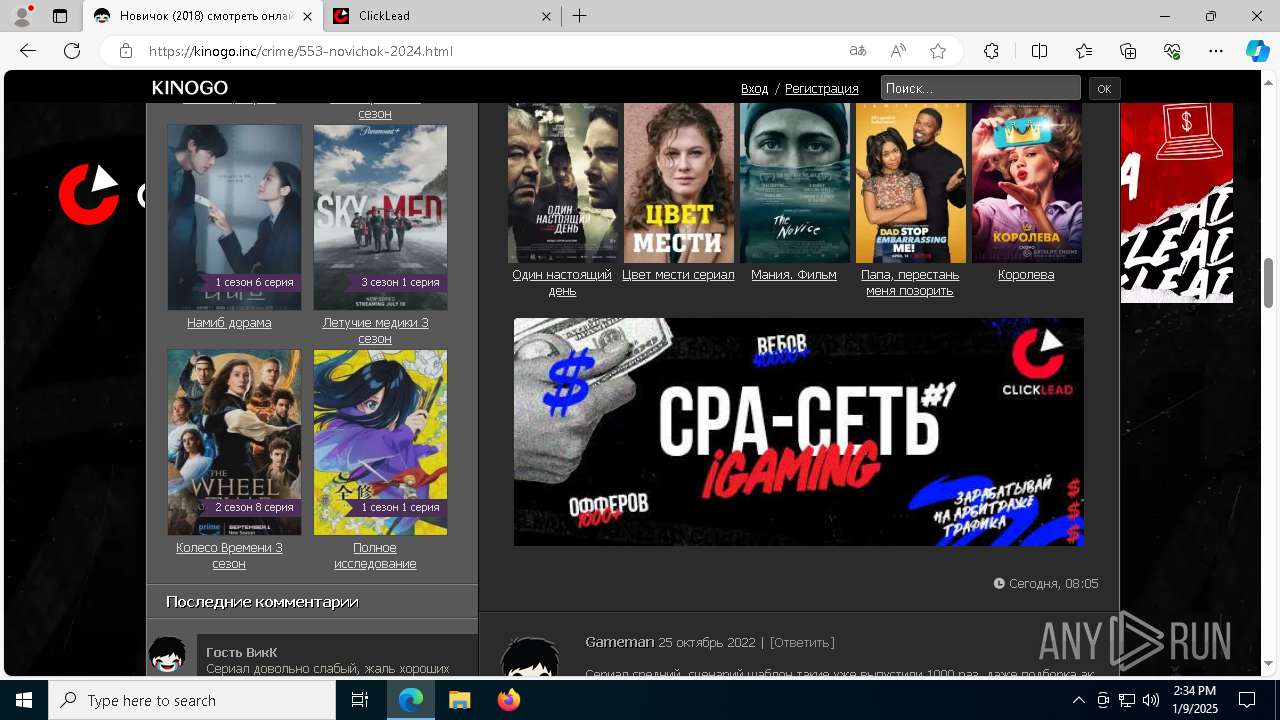Refresh the current page

72,51
